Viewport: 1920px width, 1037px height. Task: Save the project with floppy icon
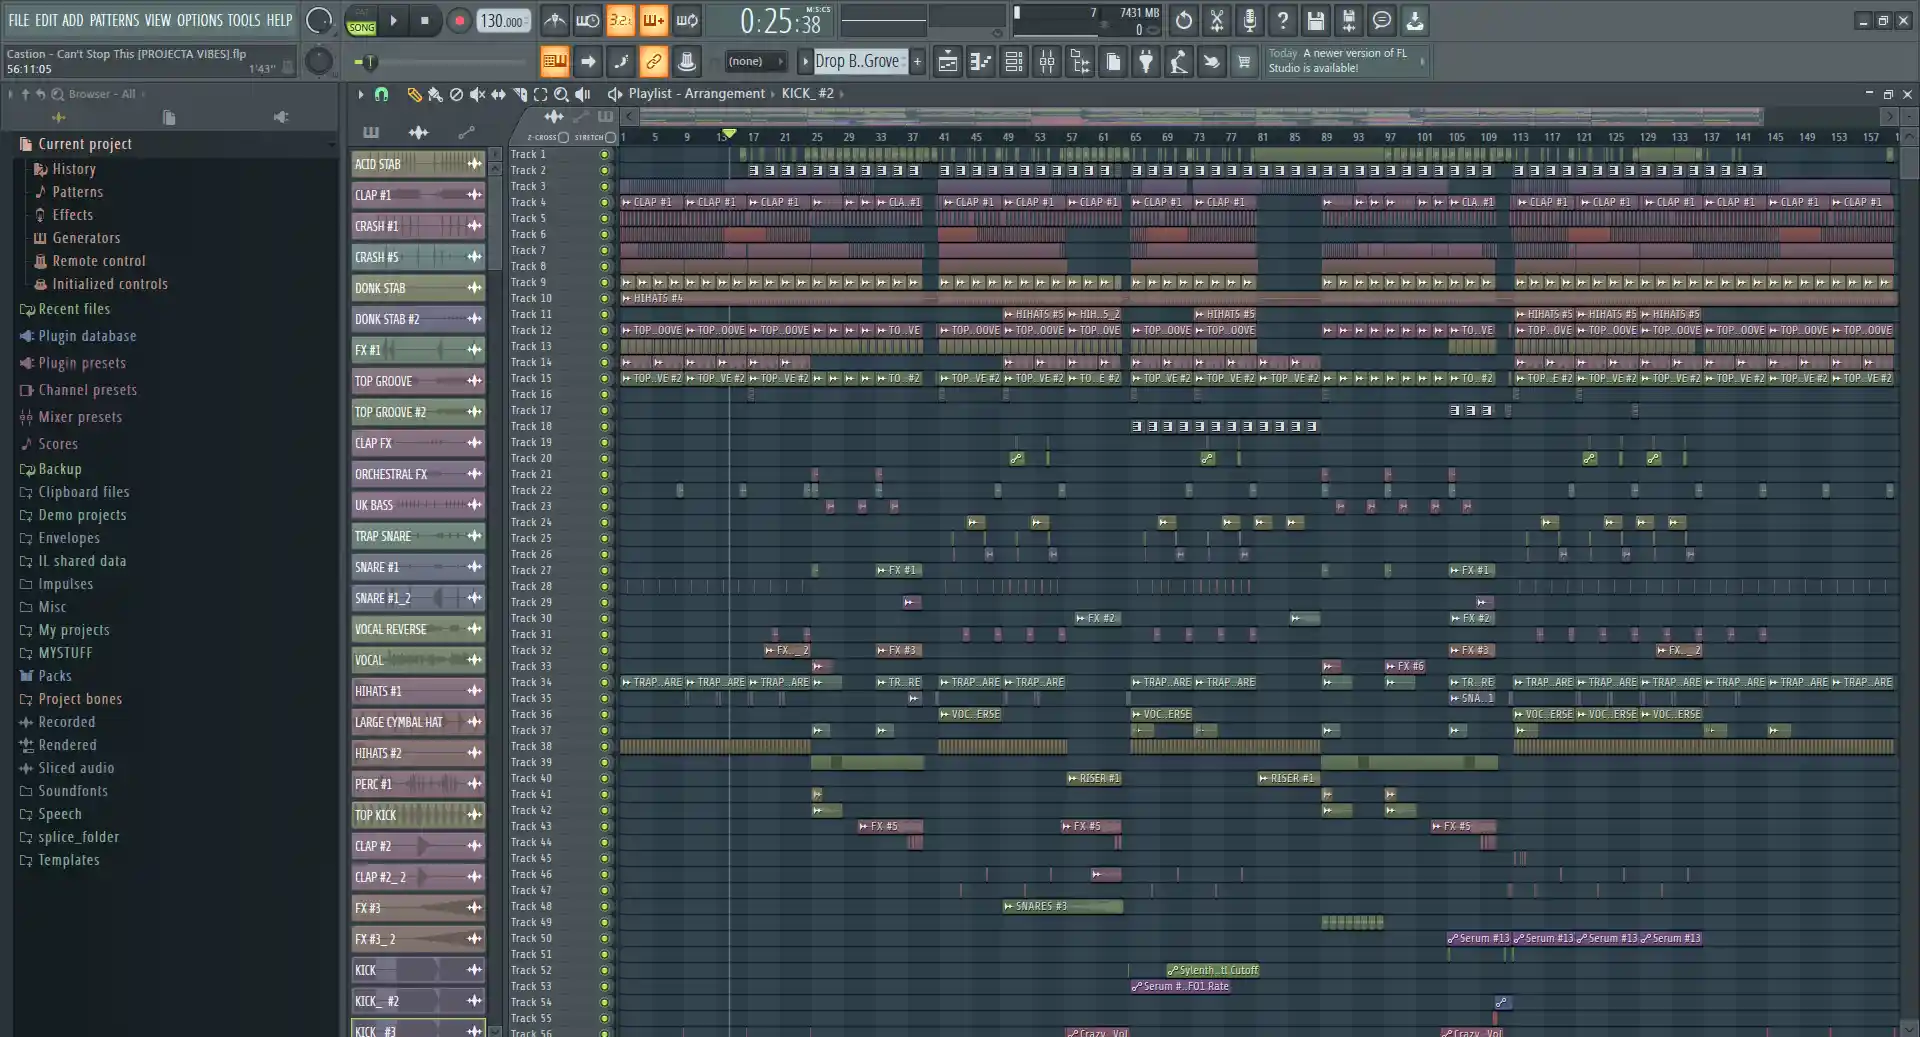[1315, 20]
